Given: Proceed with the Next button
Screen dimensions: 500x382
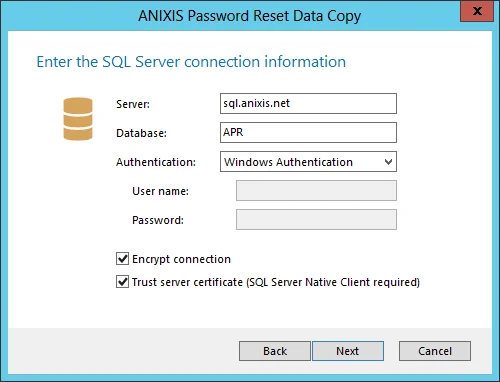Looking at the screenshot, I should [x=348, y=351].
